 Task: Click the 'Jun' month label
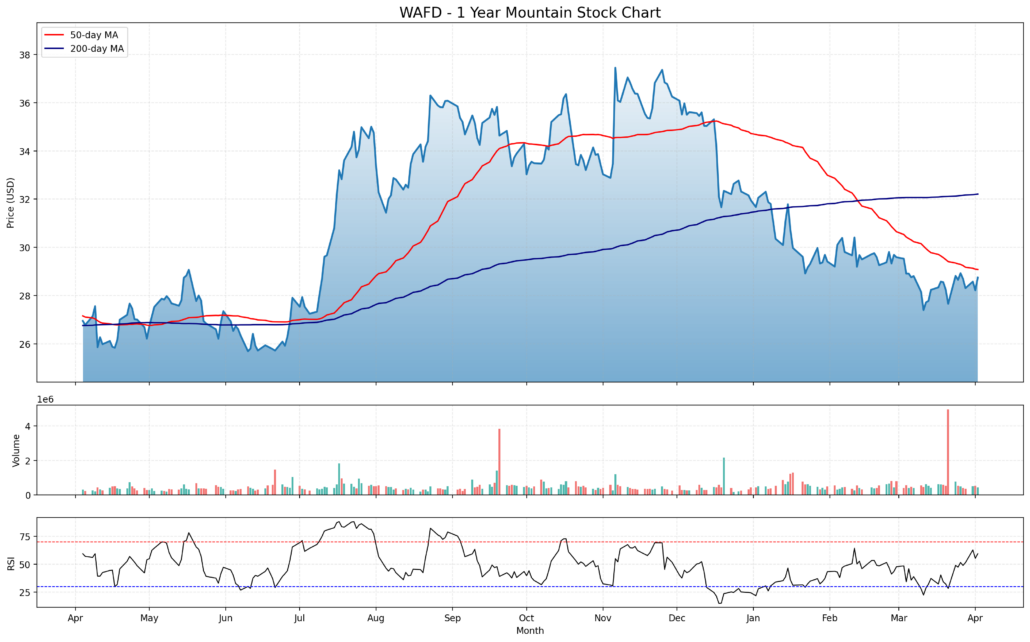(x=225, y=618)
